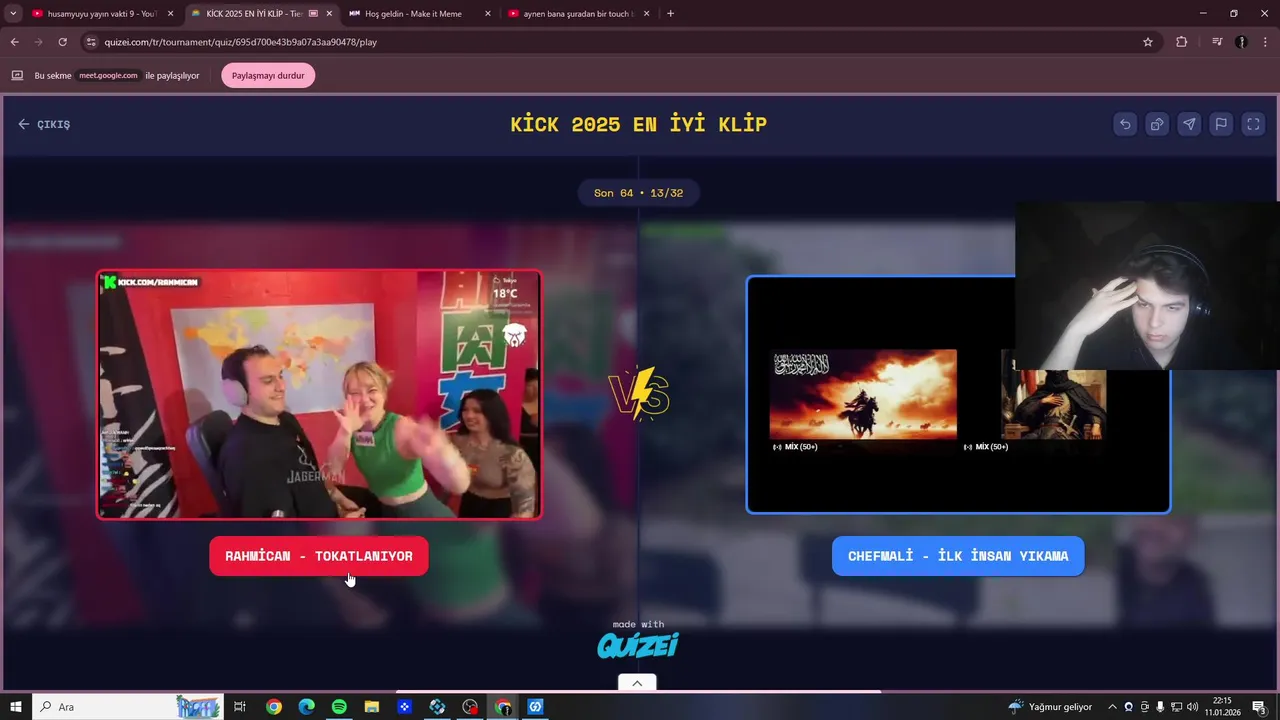Open the volume control in system tray

(x=1193, y=707)
